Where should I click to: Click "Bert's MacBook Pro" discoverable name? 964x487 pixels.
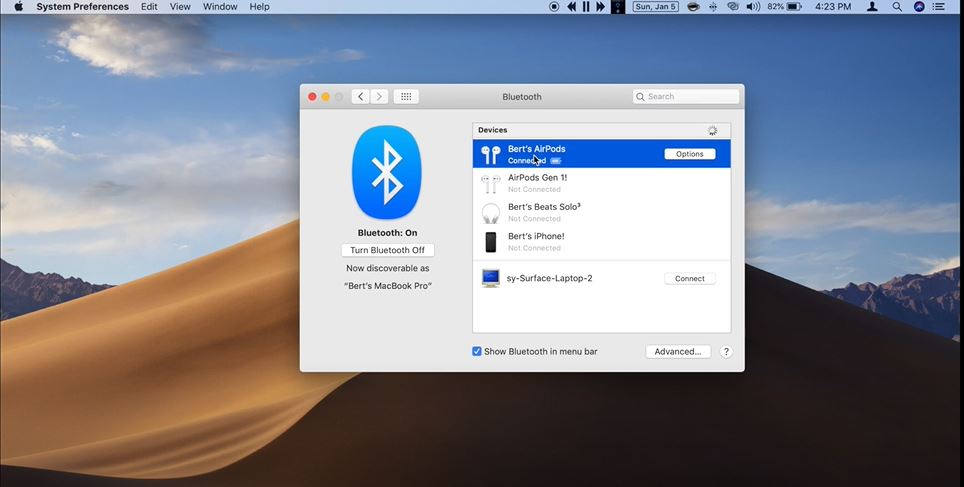(387, 286)
